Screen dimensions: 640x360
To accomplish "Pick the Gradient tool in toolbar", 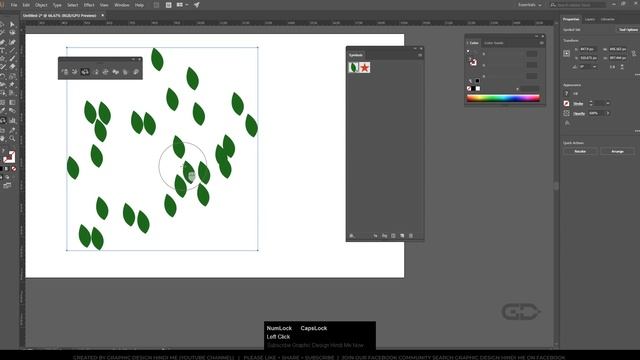I will tap(12, 102).
